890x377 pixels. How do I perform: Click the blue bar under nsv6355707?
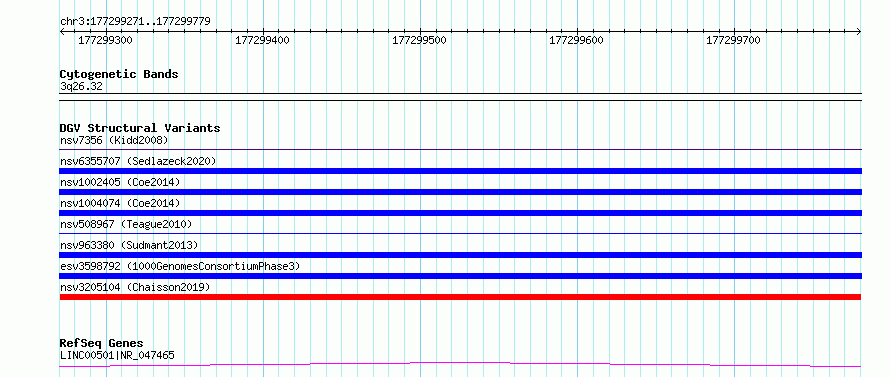click(x=460, y=171)
